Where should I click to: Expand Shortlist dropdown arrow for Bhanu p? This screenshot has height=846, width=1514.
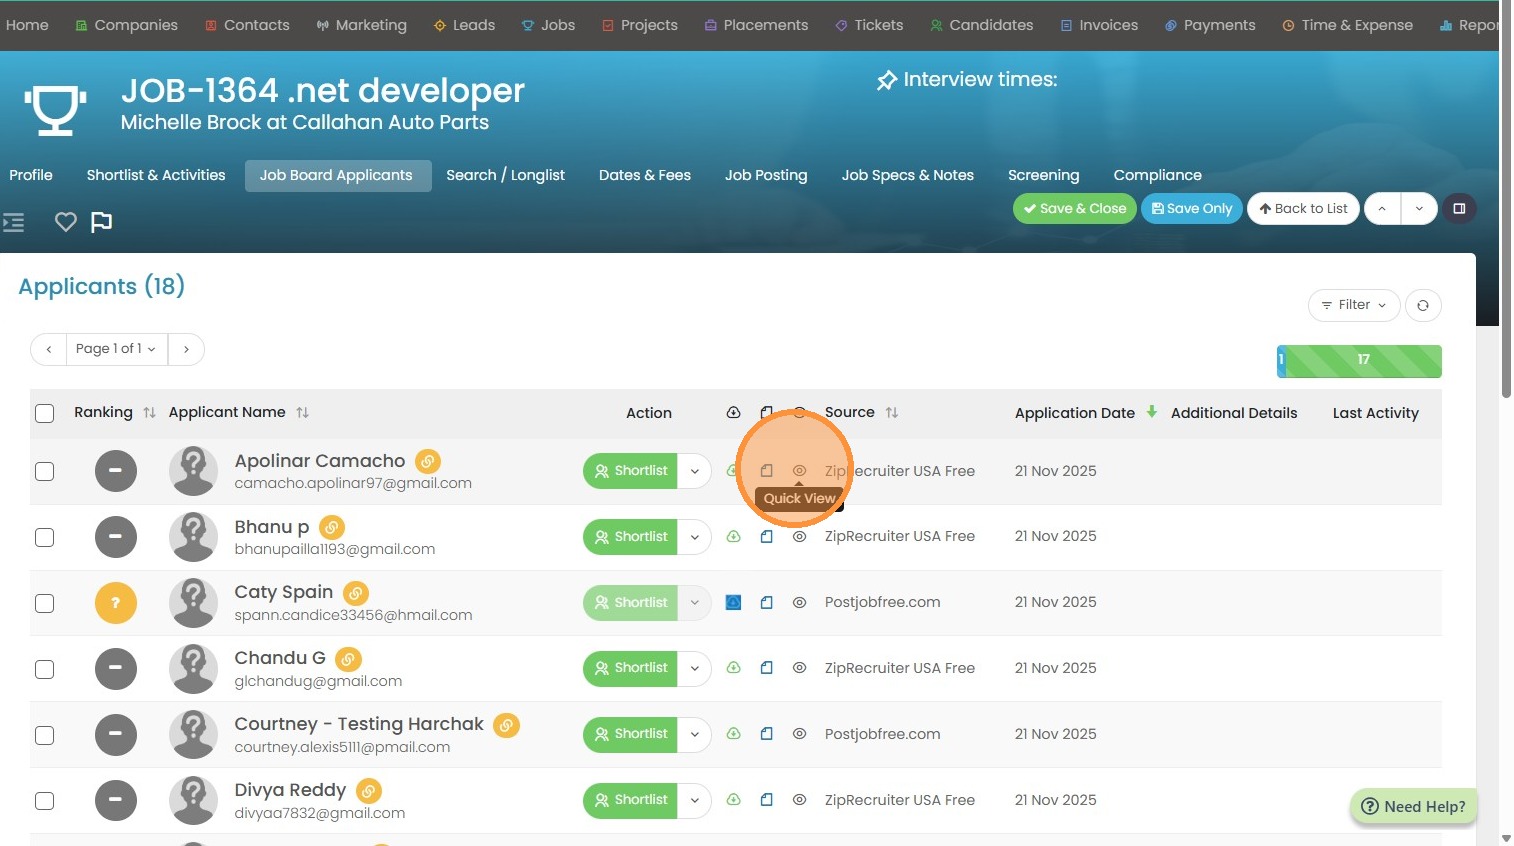click(x=694, y=537)
